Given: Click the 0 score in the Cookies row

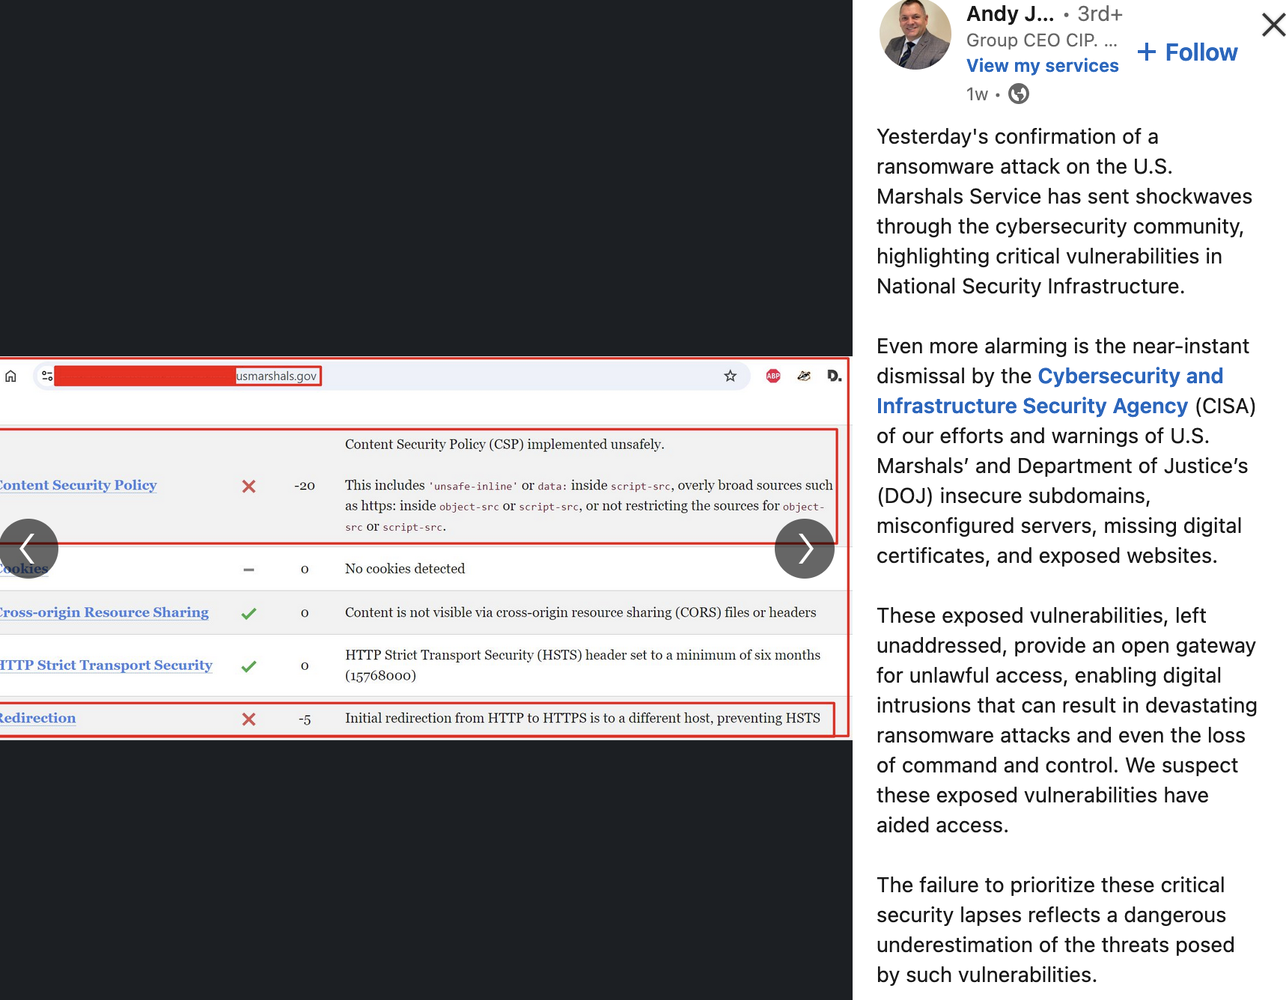Looking at the screenshot, I should click(305, 569).
